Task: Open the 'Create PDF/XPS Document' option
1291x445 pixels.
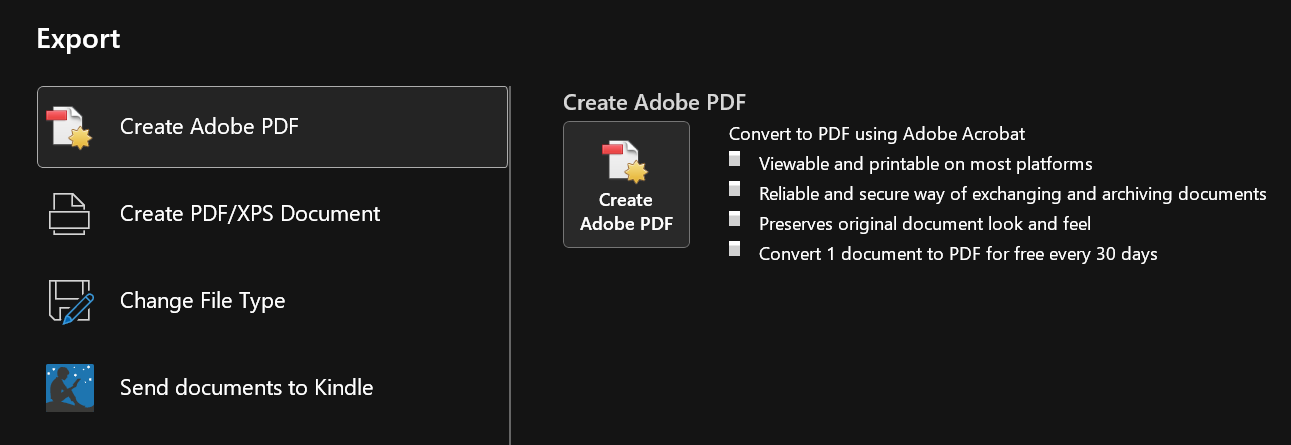Action: [250, 214]
